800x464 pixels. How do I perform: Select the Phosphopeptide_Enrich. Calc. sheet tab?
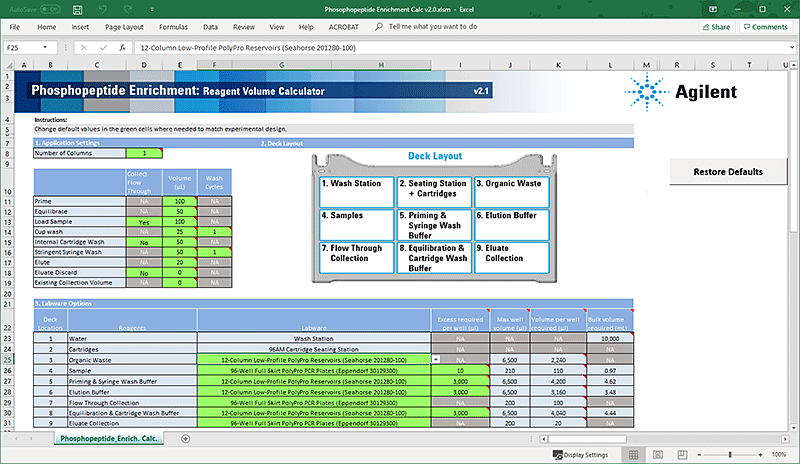[107, 439]
